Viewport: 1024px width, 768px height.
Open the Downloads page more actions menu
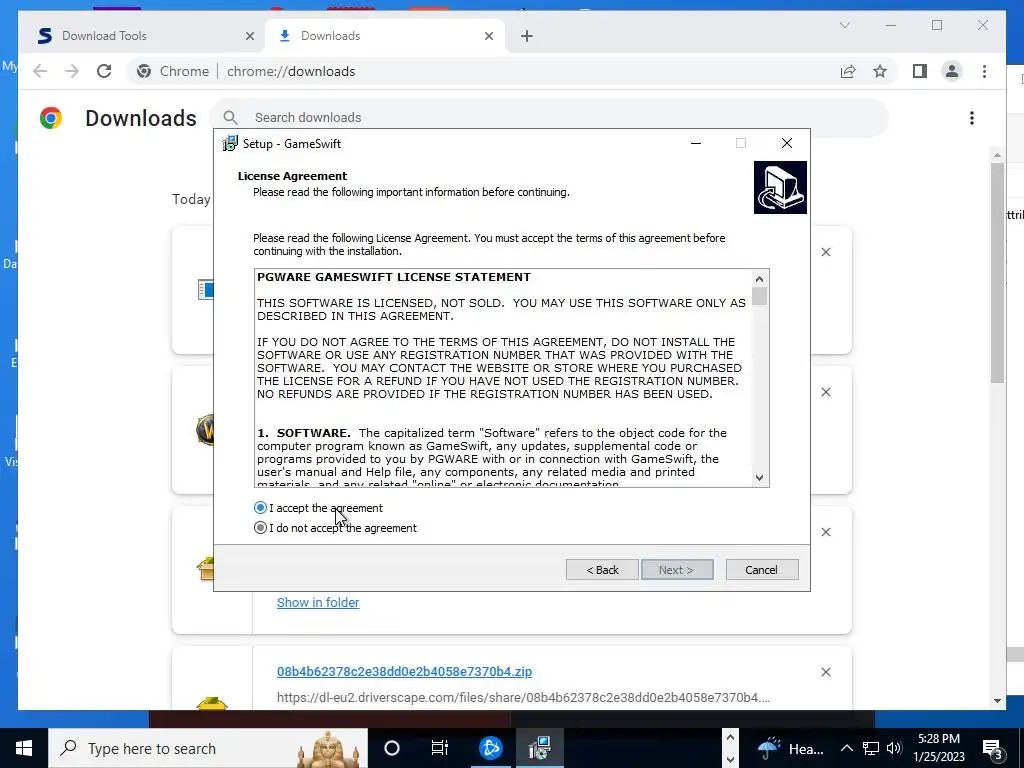[x=972, y=118]
